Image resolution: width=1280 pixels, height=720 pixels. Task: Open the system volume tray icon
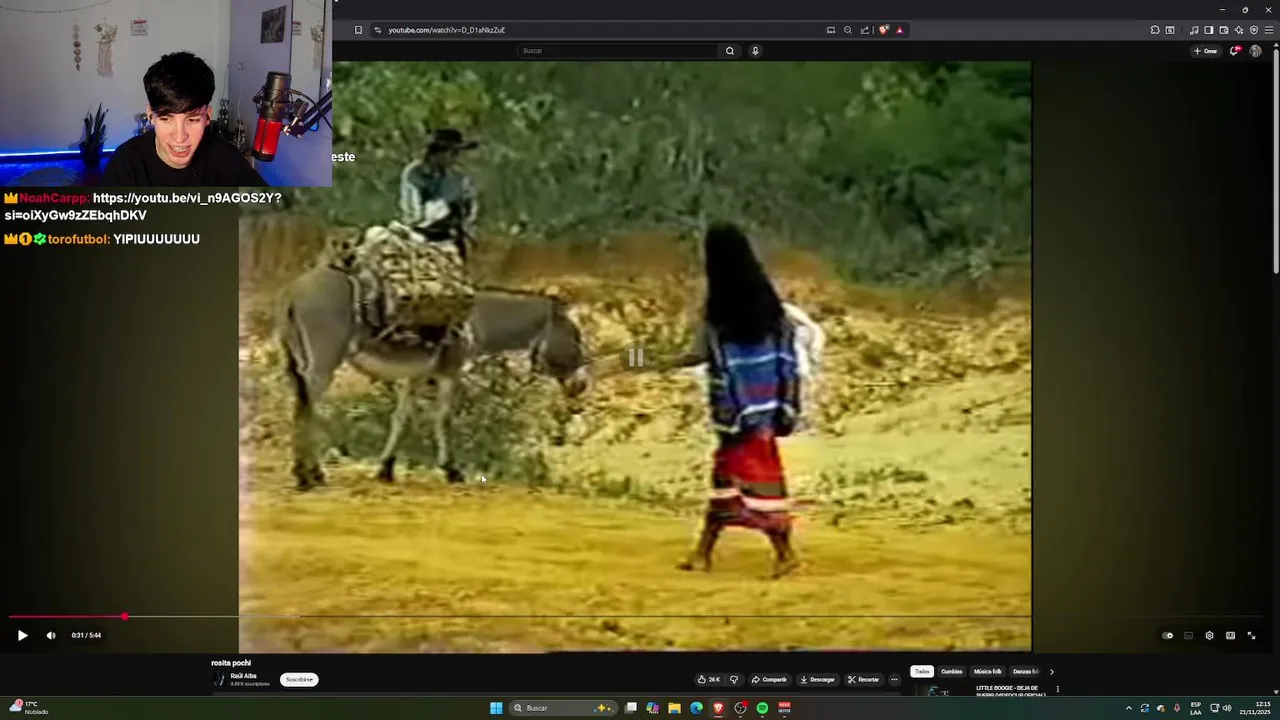pos(1227,708)
